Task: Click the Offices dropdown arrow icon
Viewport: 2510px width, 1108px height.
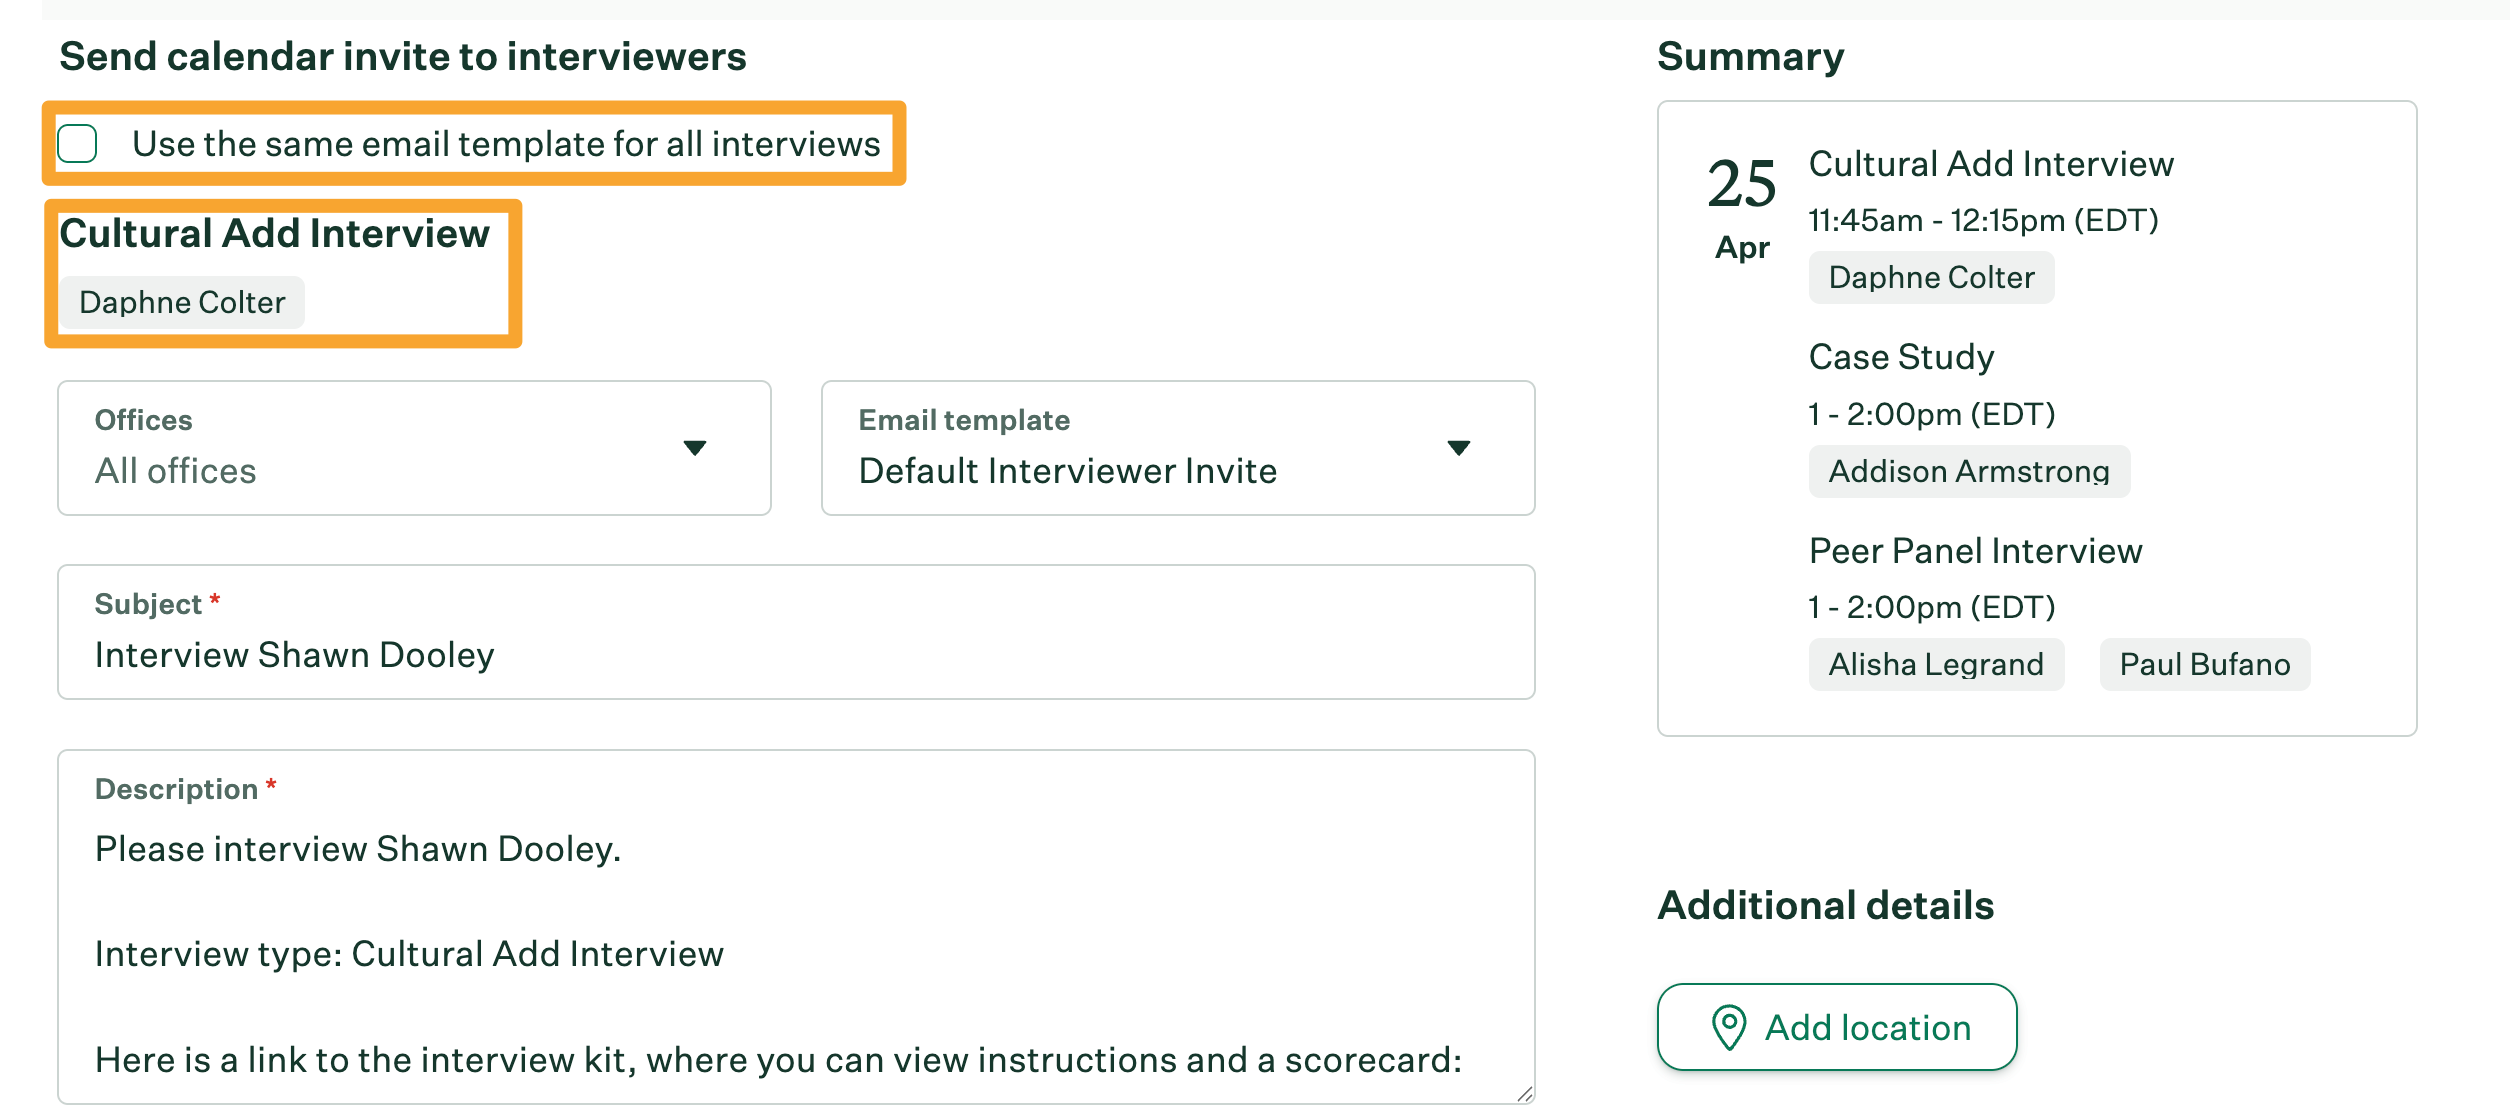Action: pos(695,448)
